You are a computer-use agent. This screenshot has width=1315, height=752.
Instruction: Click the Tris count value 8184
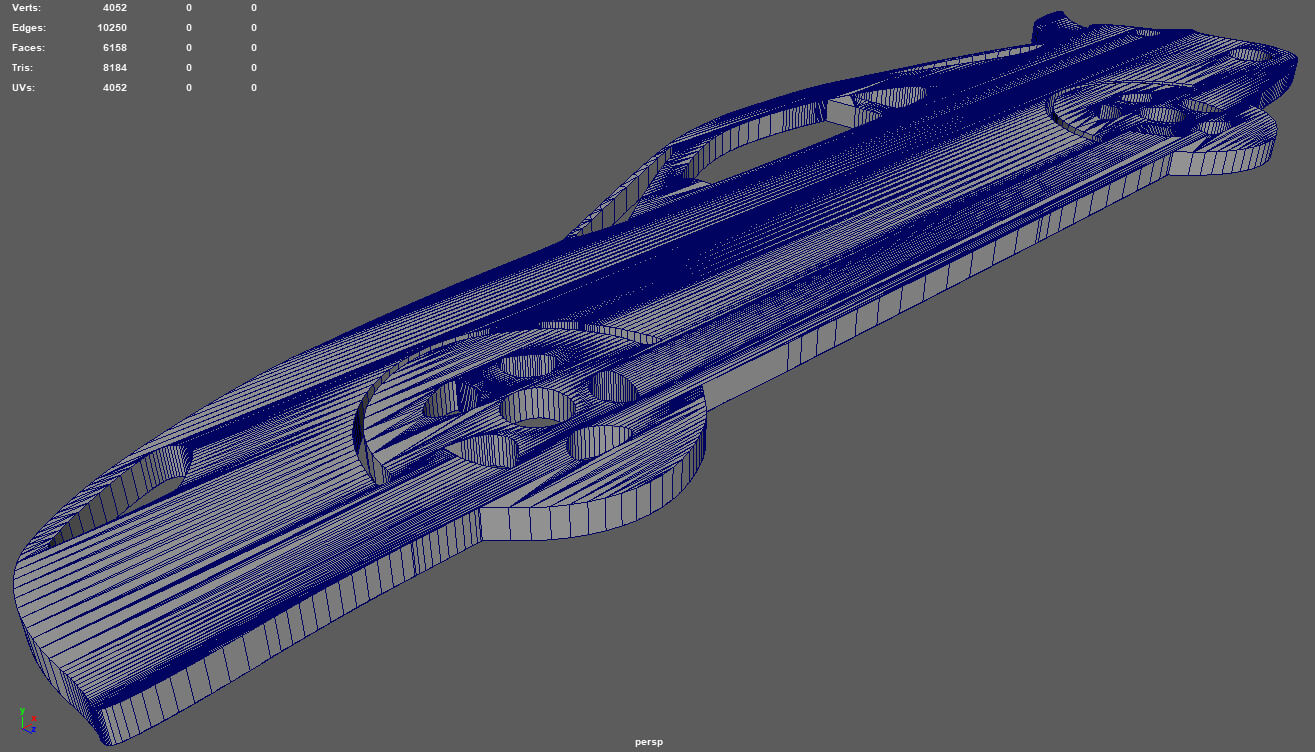click(114, 68)
